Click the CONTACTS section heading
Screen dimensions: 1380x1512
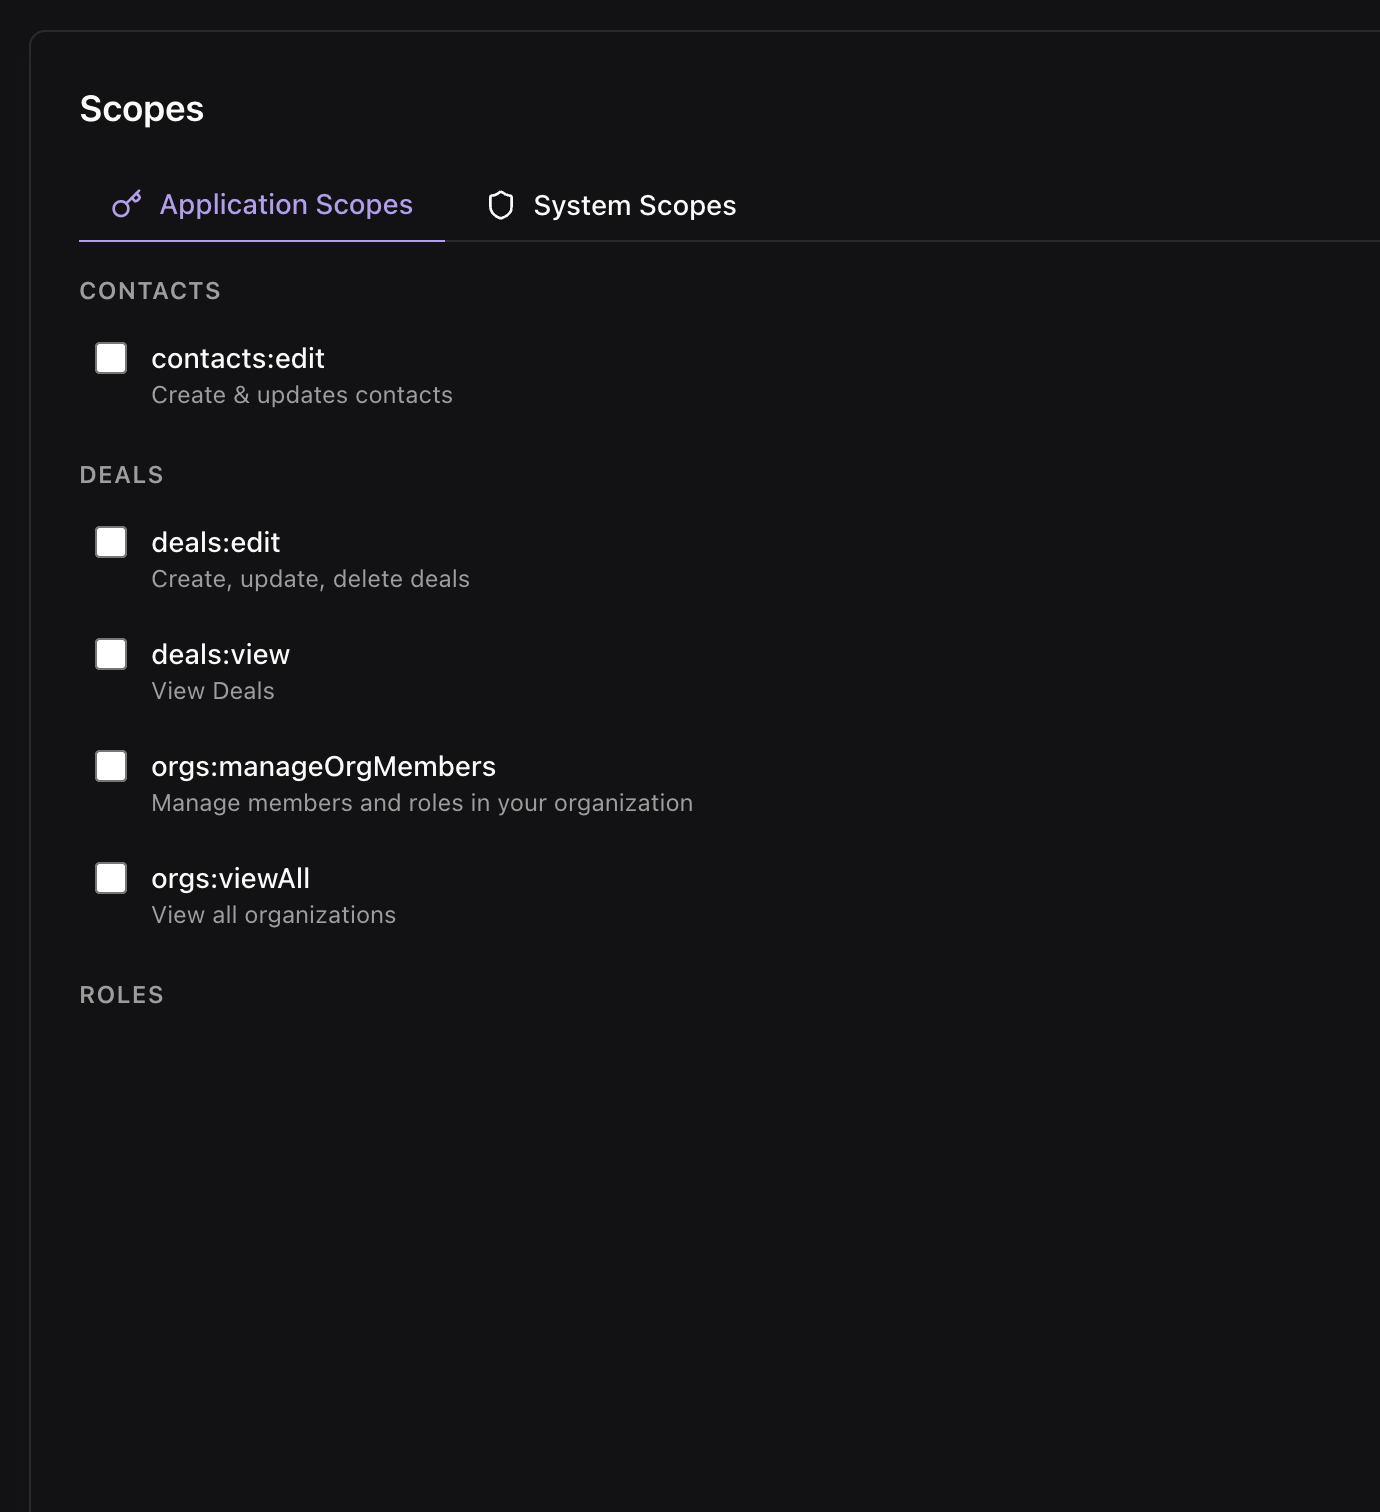[150, 291]
